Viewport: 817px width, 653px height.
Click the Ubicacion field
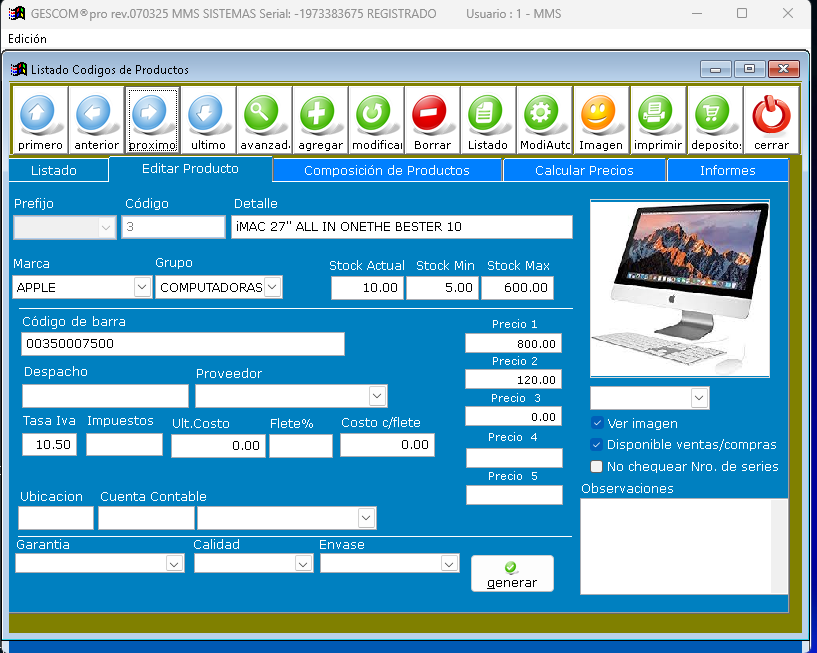click(56, 518)
